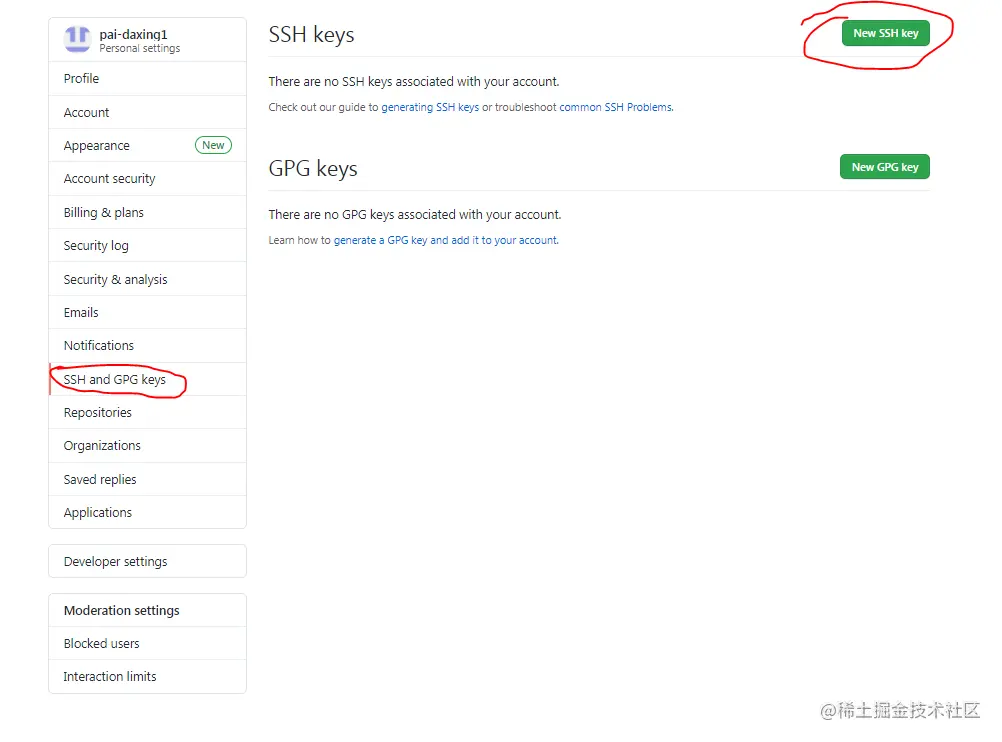Screen dimensions: 1002x742
Task: Open common SSH Problems link
Action: [616, 107]
